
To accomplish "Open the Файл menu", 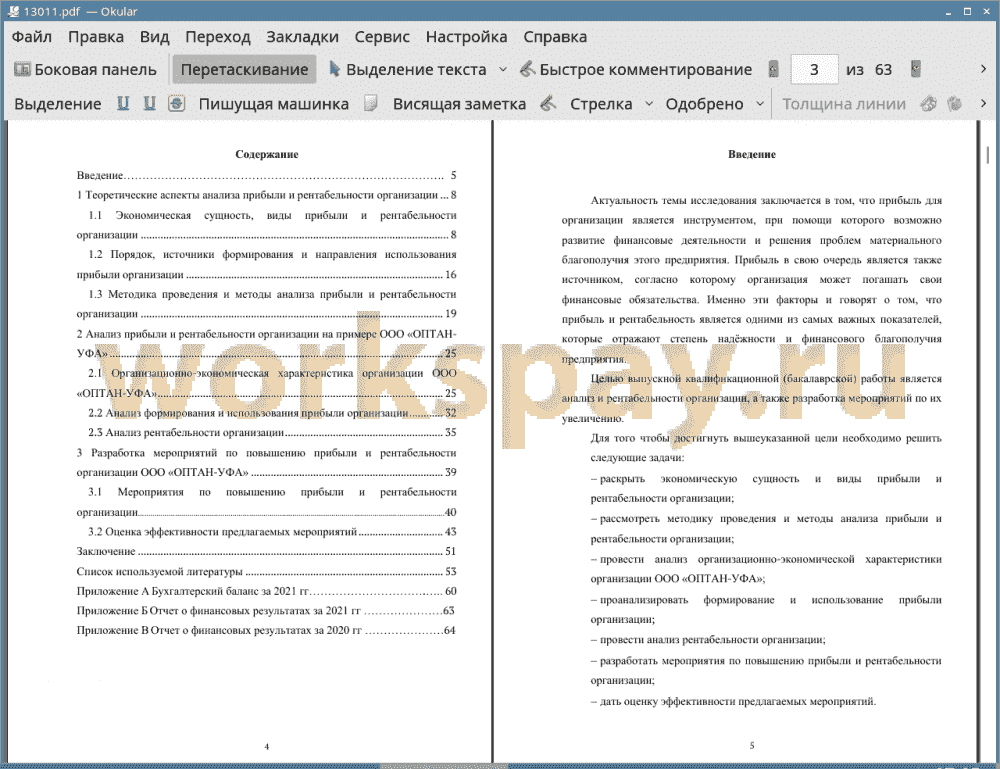I will (32, 37).
